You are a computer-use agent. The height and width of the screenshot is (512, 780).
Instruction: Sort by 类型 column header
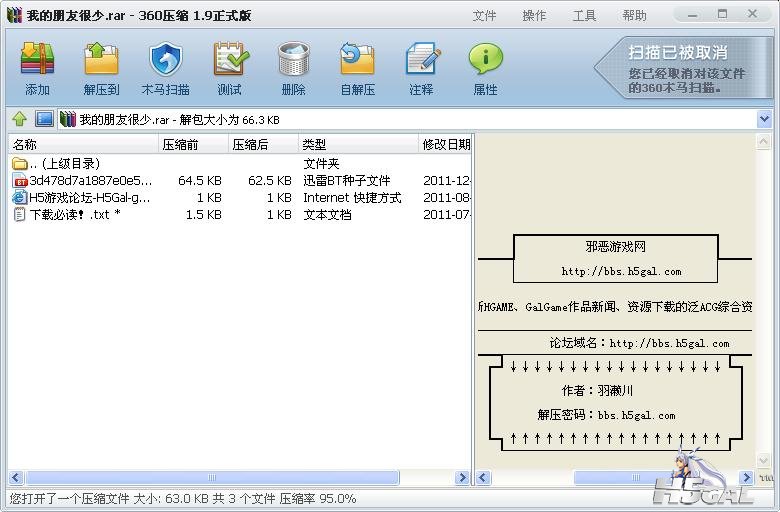pyautogui.click(x=356, y=144)
